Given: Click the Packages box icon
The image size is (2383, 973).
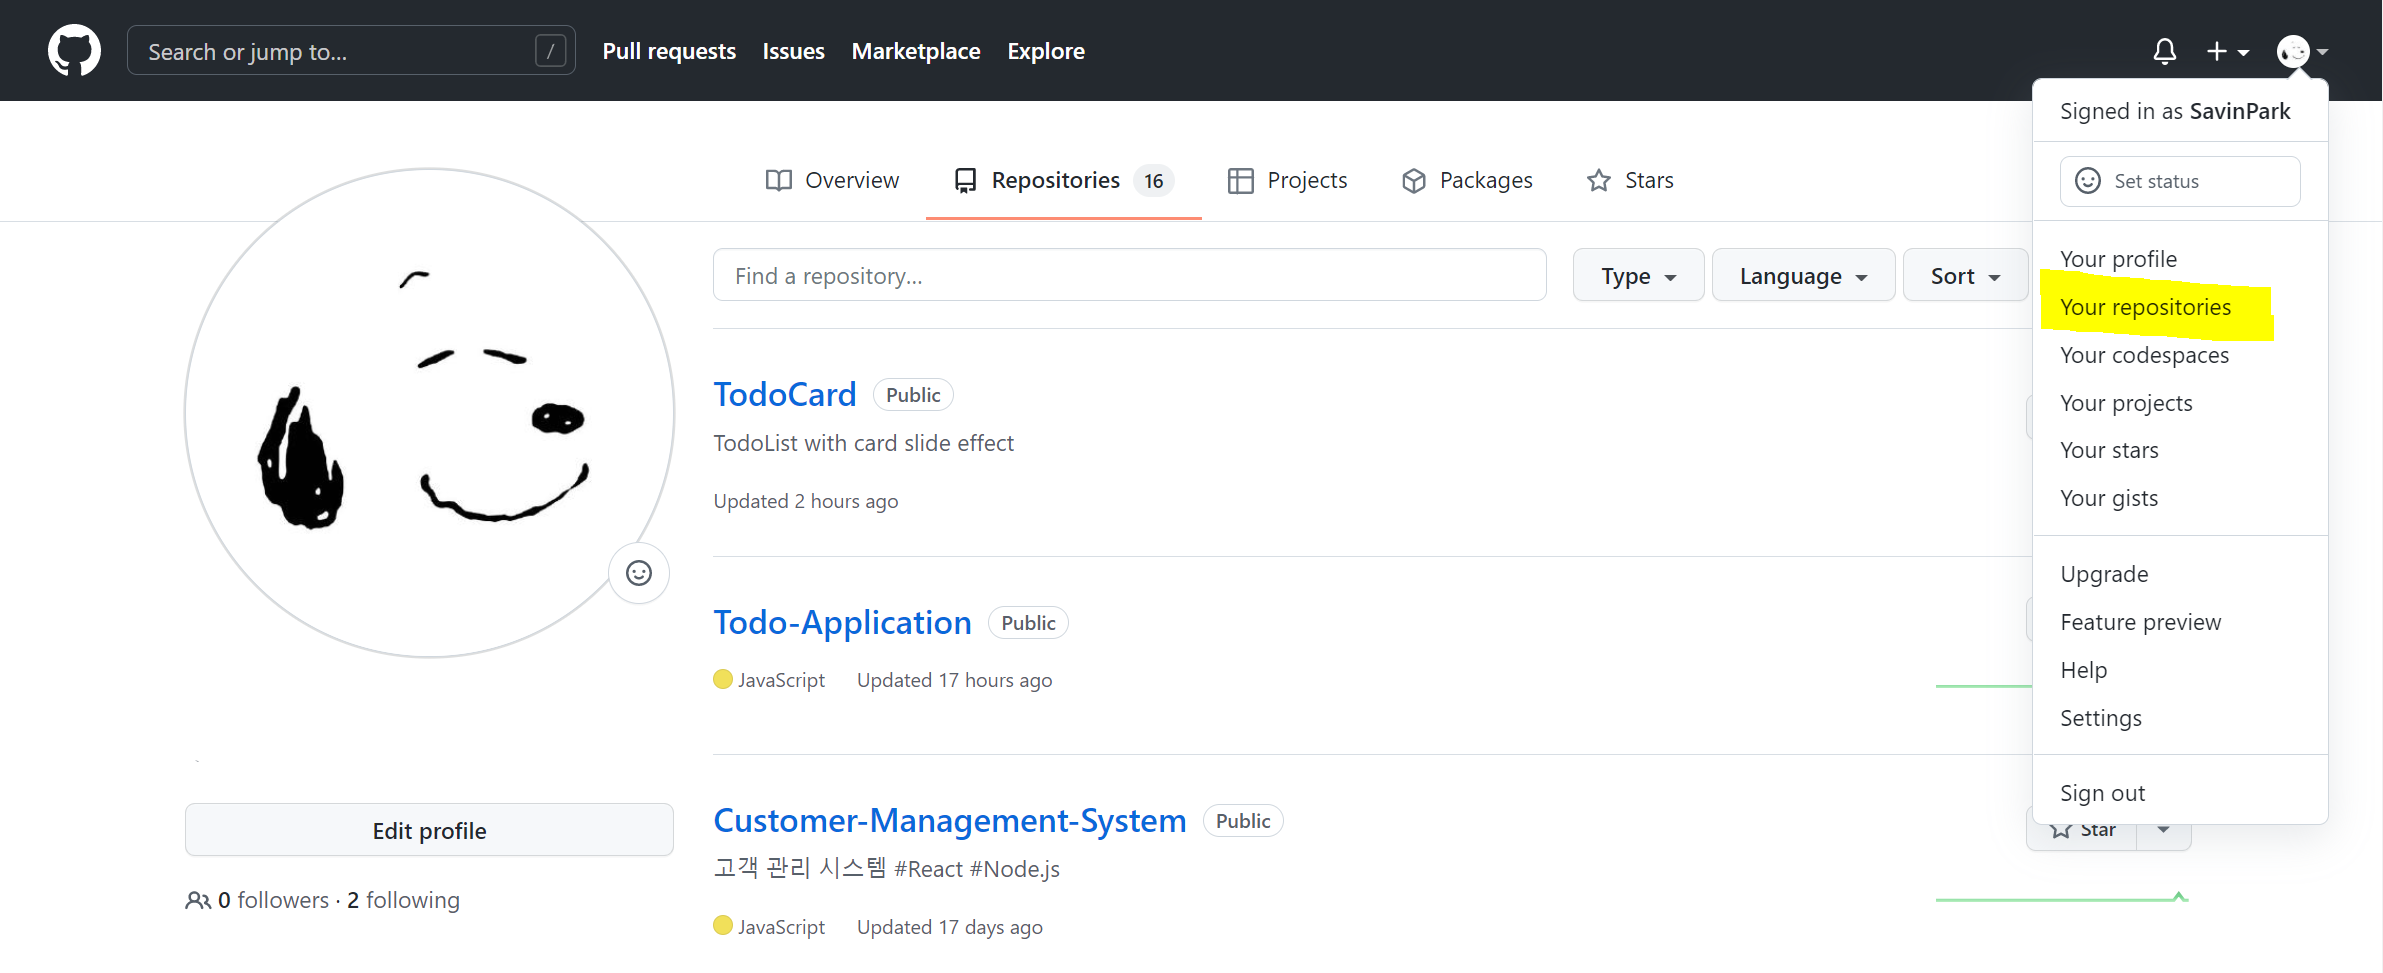Looking at the screenshot, I should tap(1414, 180).
